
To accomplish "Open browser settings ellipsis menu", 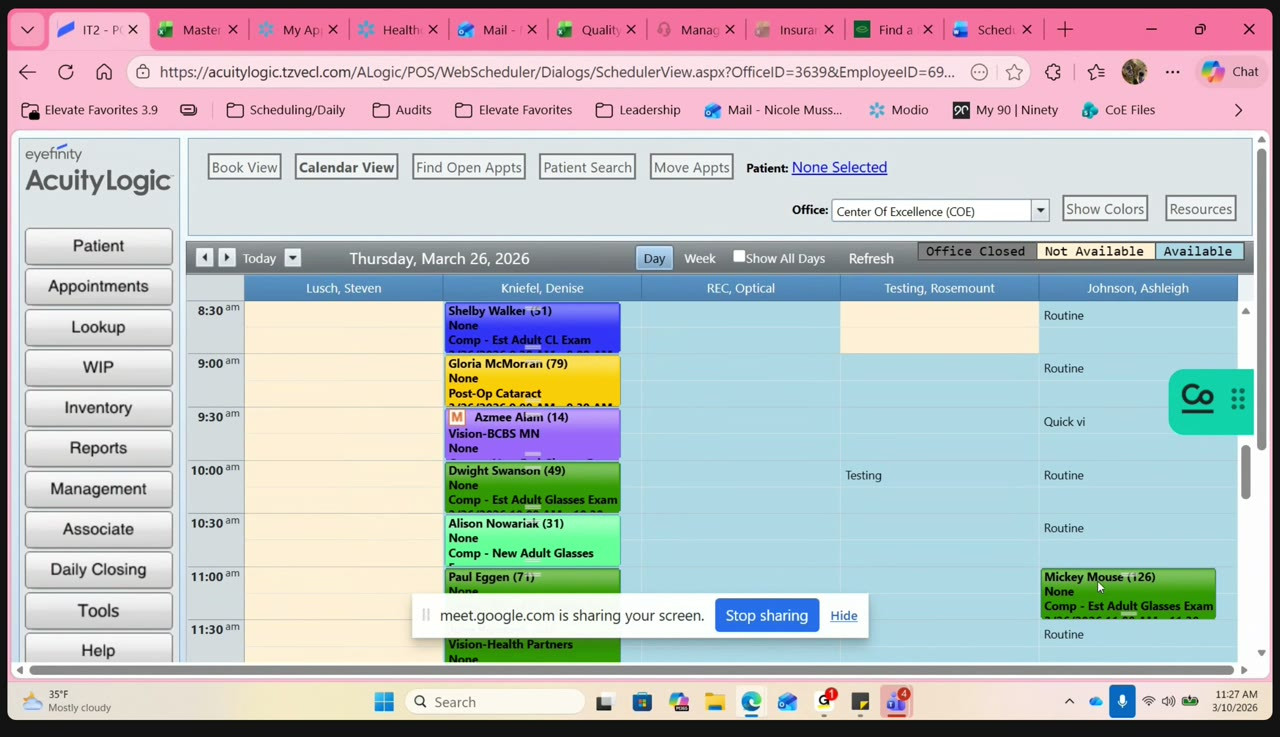I will (x=1172, y=72).
